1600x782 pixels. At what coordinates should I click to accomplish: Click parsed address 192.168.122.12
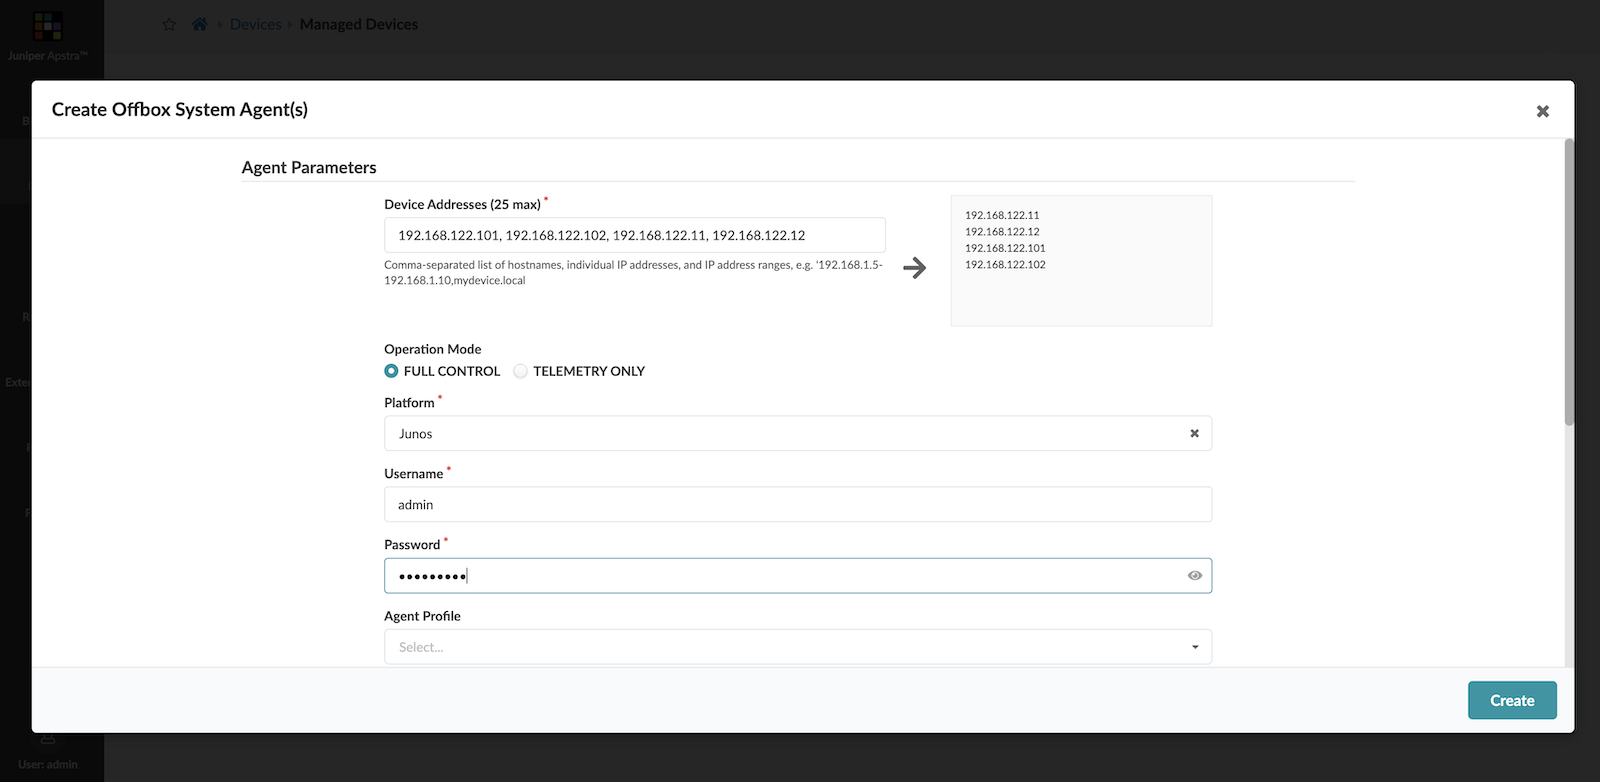coord(1002,232)
